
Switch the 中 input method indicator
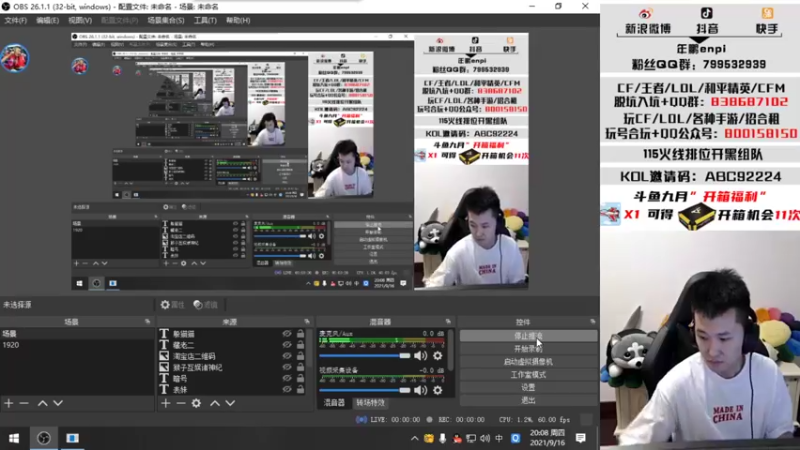499,438
